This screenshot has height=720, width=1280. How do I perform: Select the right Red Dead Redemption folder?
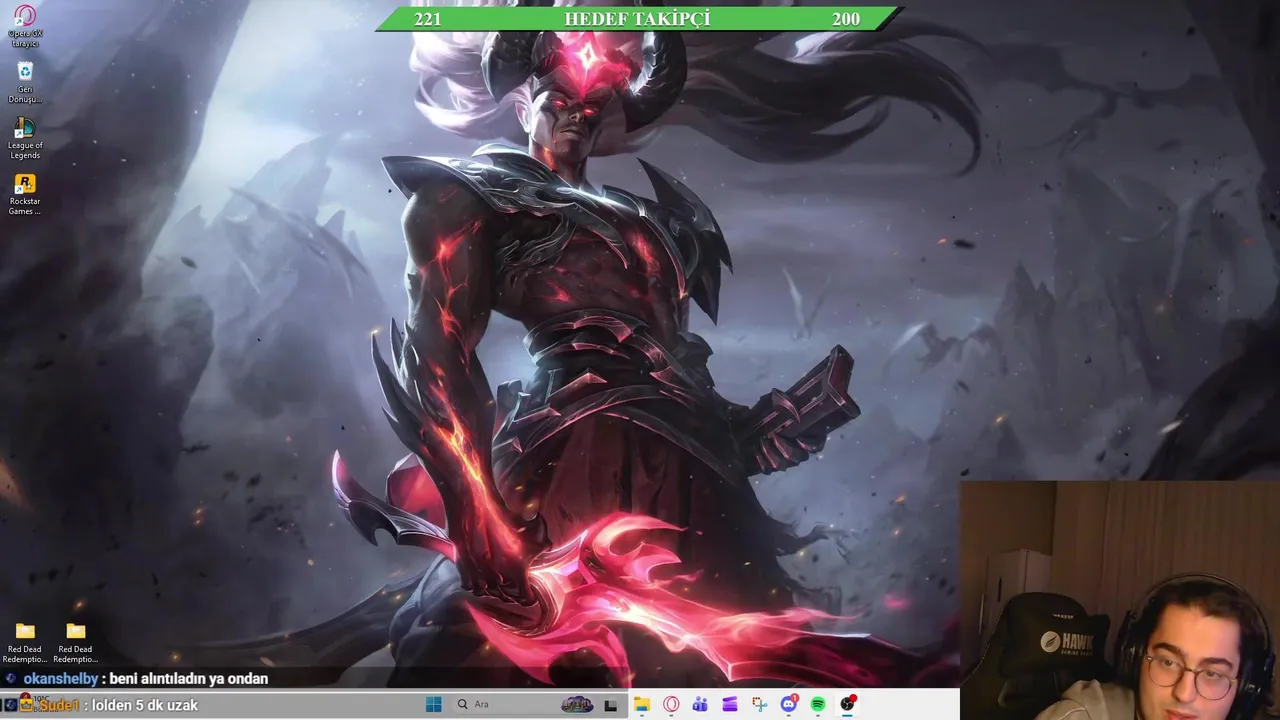point(75,642)
